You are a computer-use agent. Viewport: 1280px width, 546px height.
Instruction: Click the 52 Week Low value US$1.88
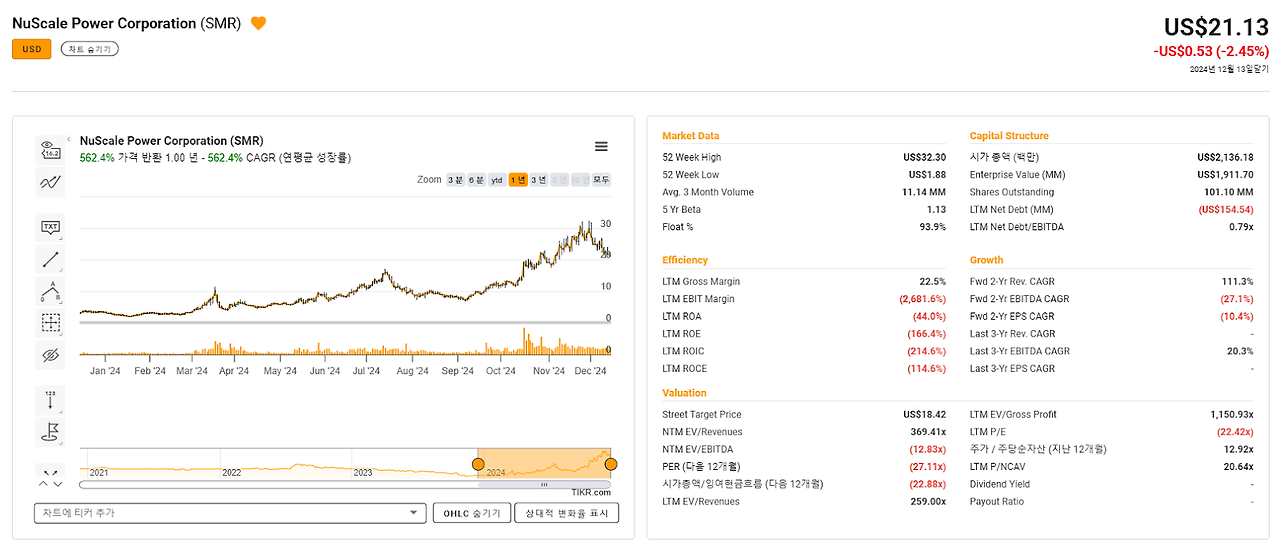(927, 175)
